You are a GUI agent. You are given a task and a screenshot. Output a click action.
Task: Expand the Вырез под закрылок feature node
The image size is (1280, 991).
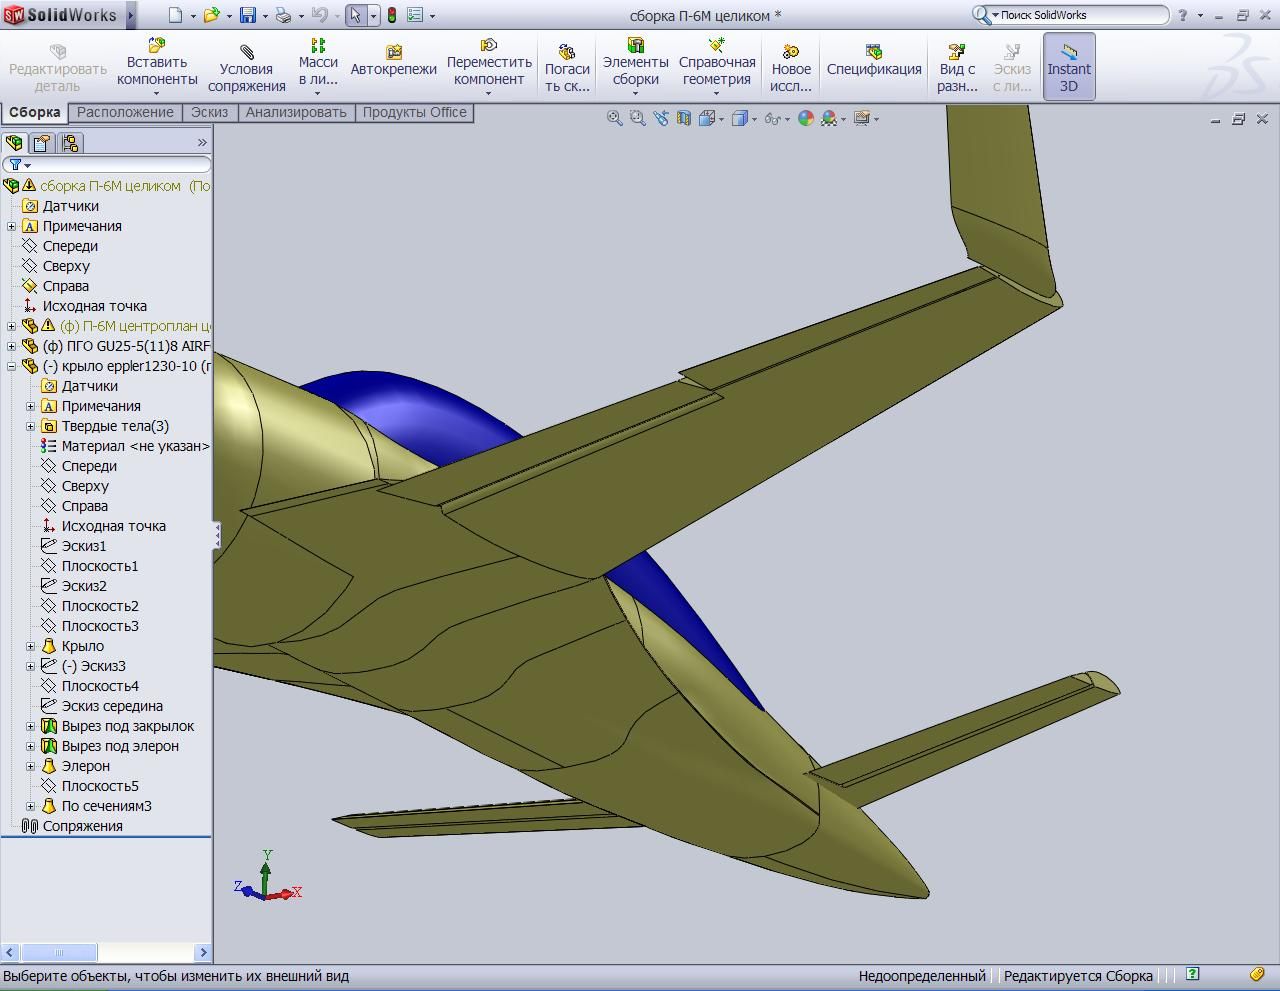30,726
